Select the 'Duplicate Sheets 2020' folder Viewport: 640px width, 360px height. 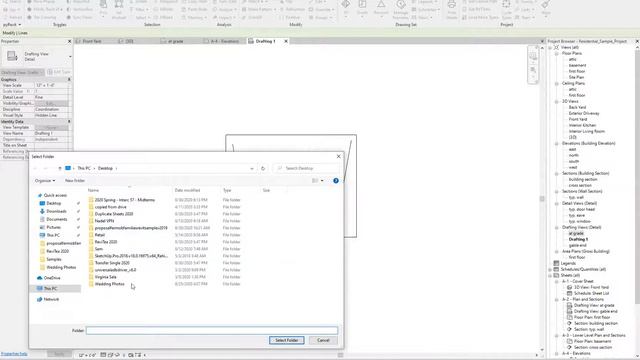pos(114,214)
